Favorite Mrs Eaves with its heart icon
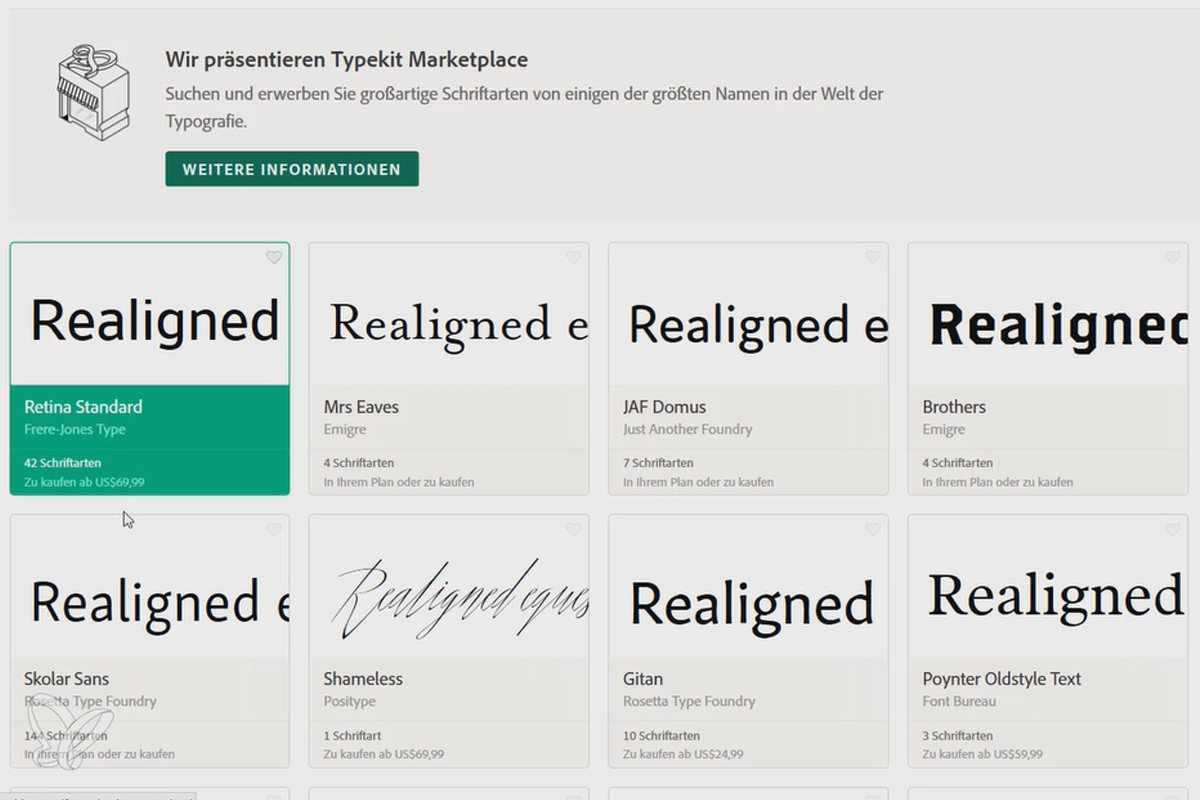 pyautogui.click(x=573, y=258)
